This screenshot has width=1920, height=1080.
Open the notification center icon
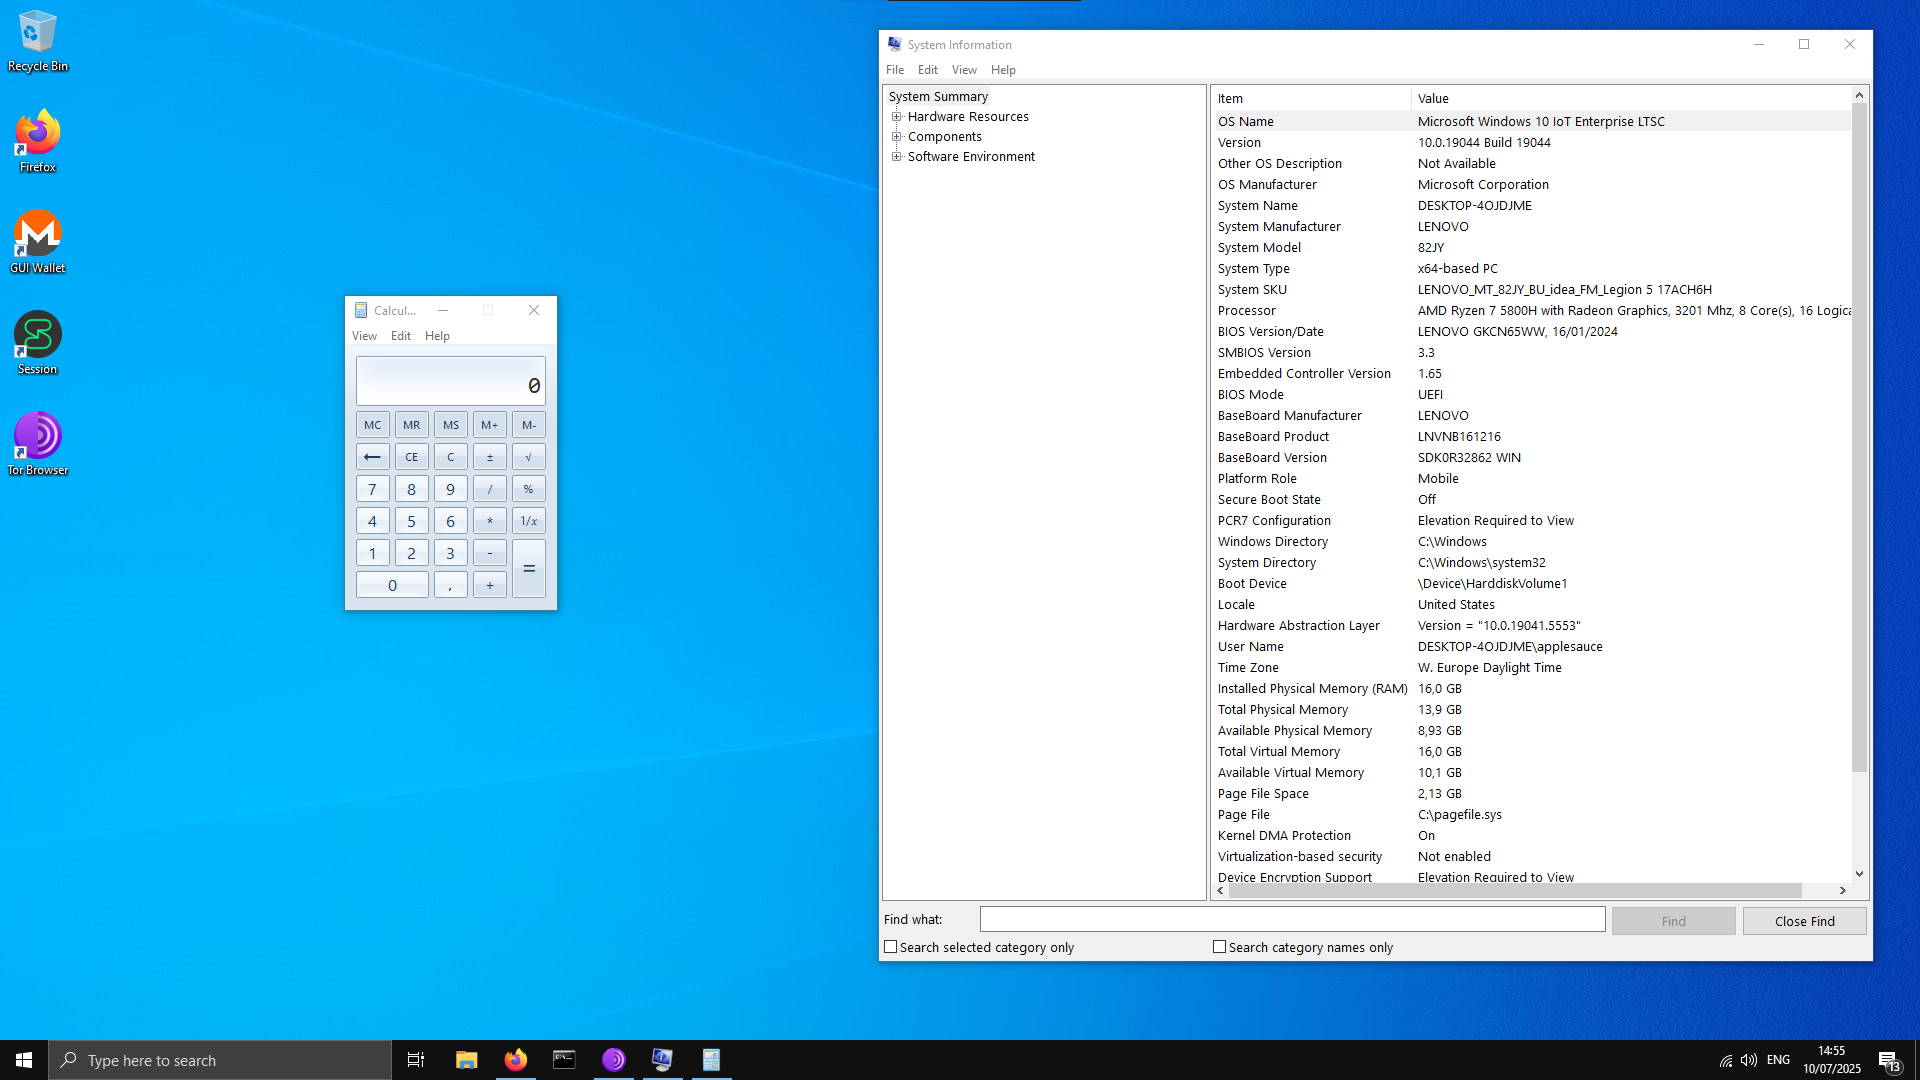tap(1888, 1060)
